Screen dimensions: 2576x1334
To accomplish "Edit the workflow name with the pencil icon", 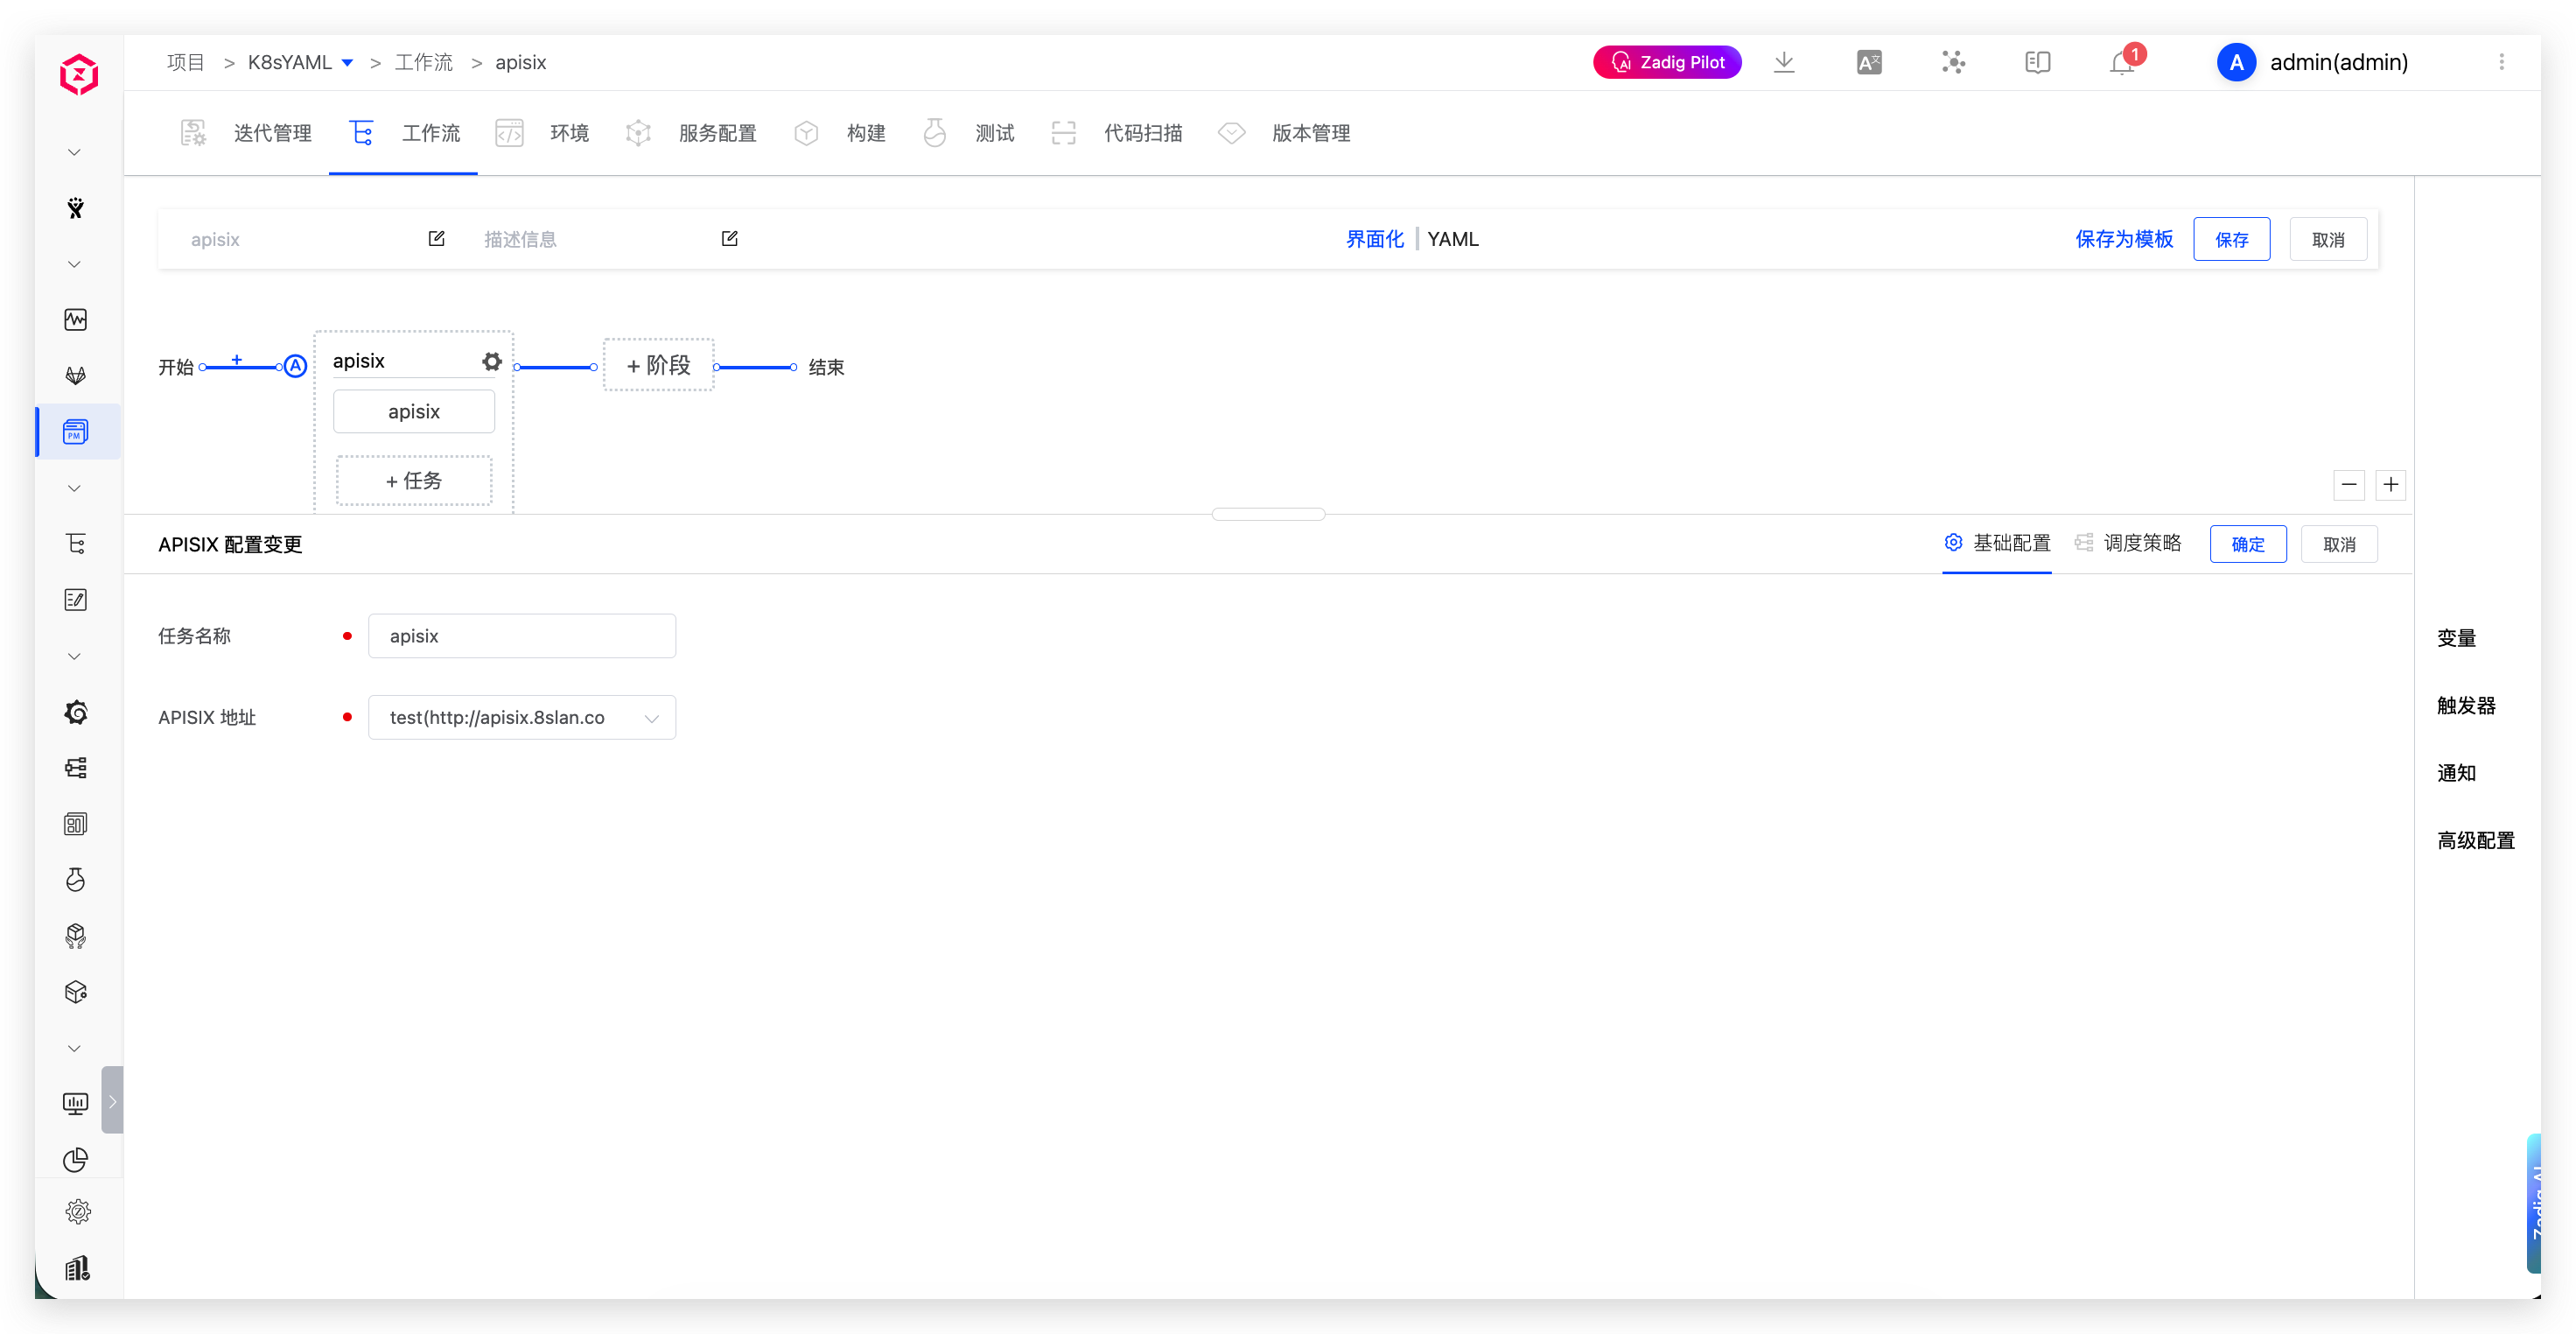I will 436,238.
